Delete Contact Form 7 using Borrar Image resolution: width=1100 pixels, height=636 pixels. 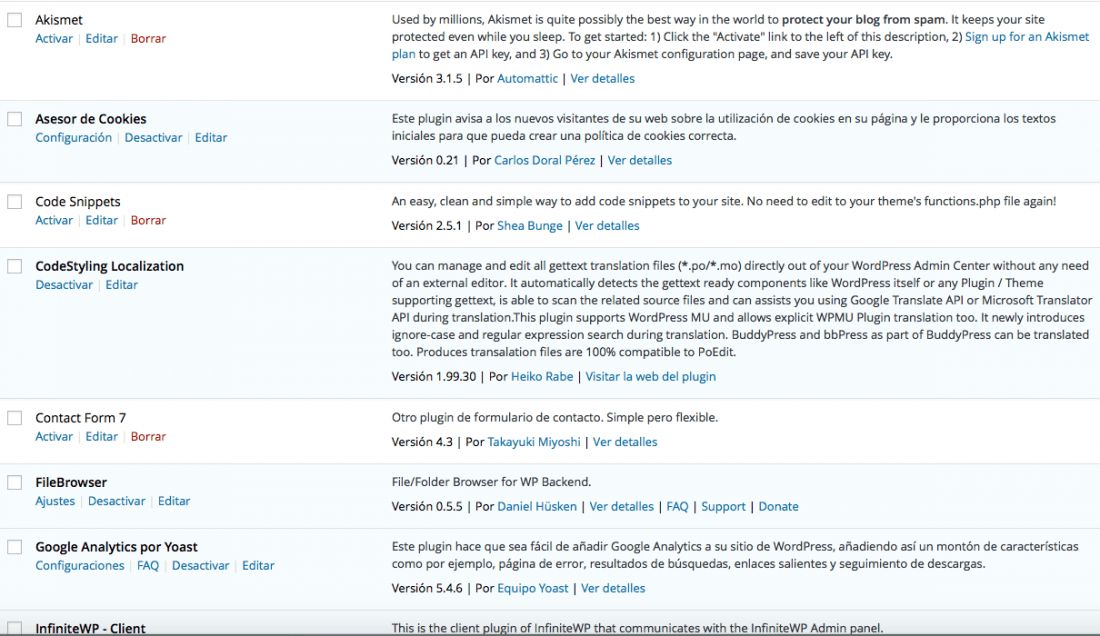(148, 436)
